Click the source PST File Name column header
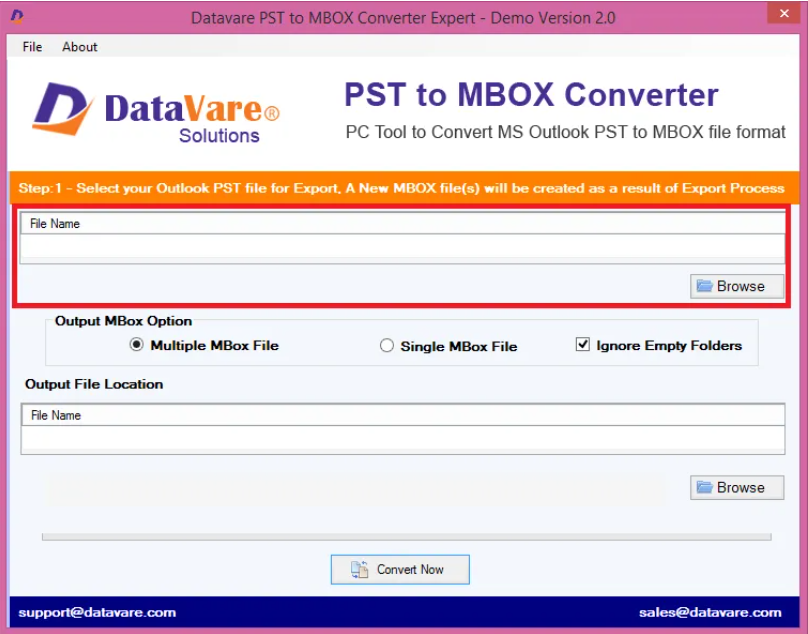 402,224
